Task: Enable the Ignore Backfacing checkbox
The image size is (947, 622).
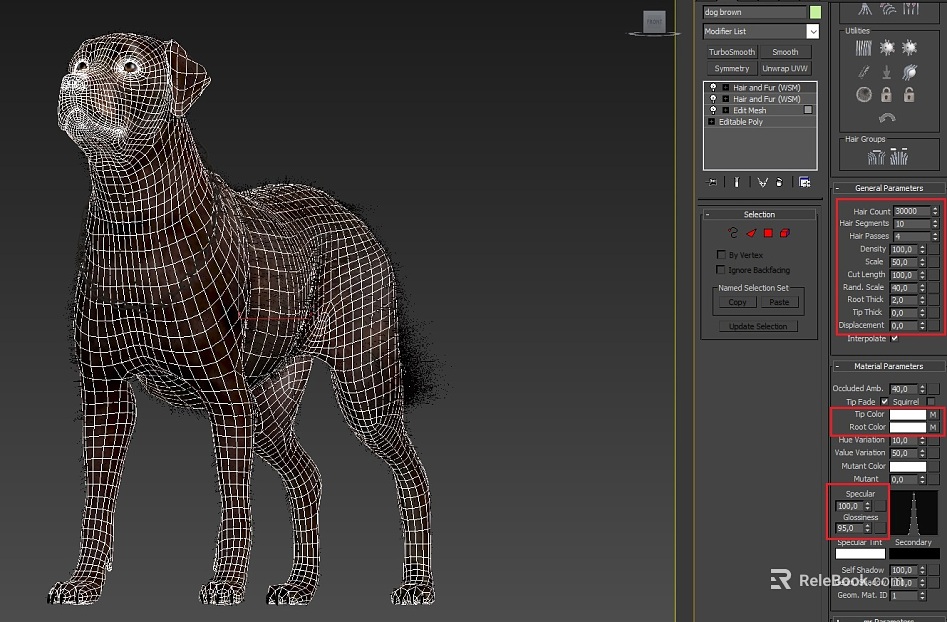Action: 721,270
